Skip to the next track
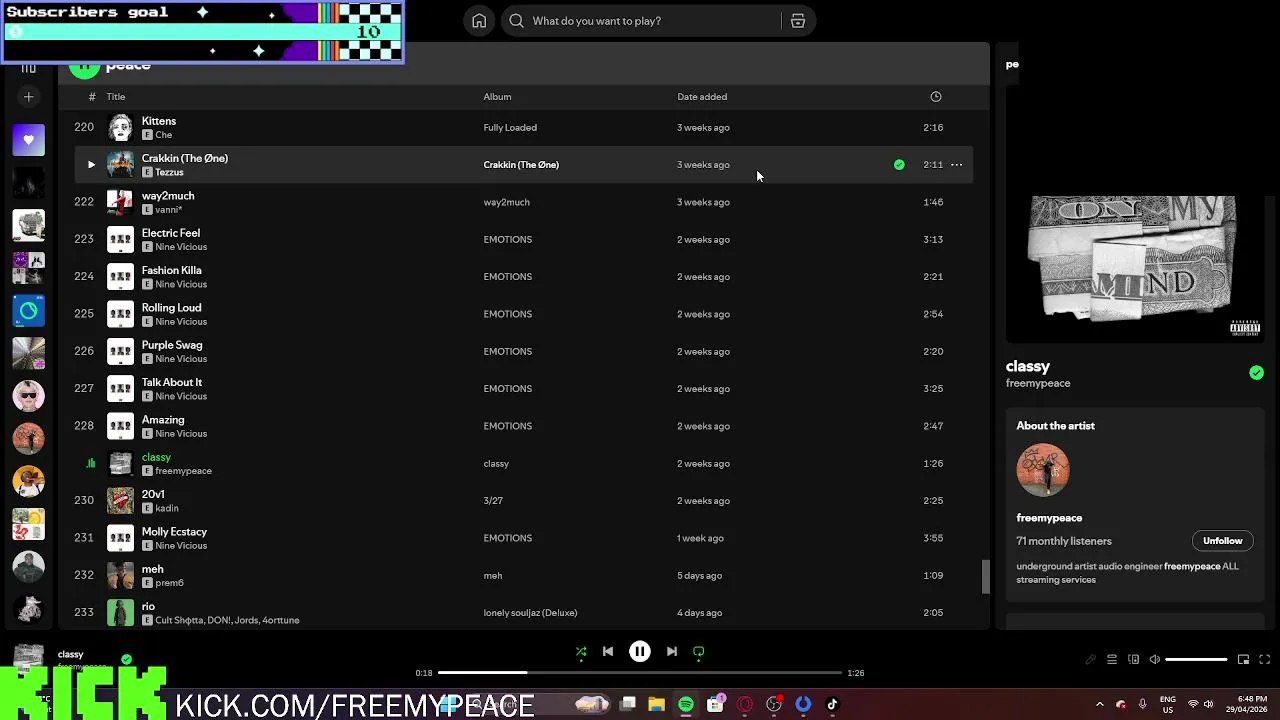The width and height of the screenshot is (1280, 720). (672, 652)
